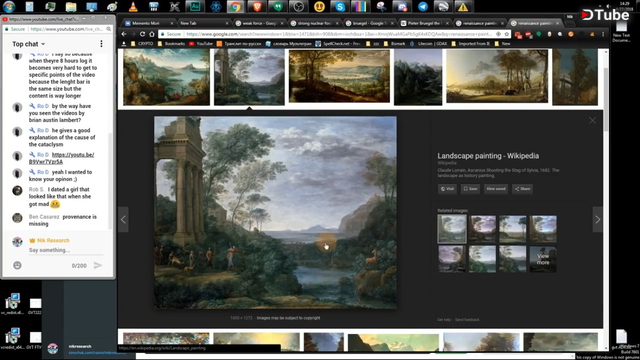
Task: Open the Litecoin GDAX bookmark
Action: click(x=429, y=43)
